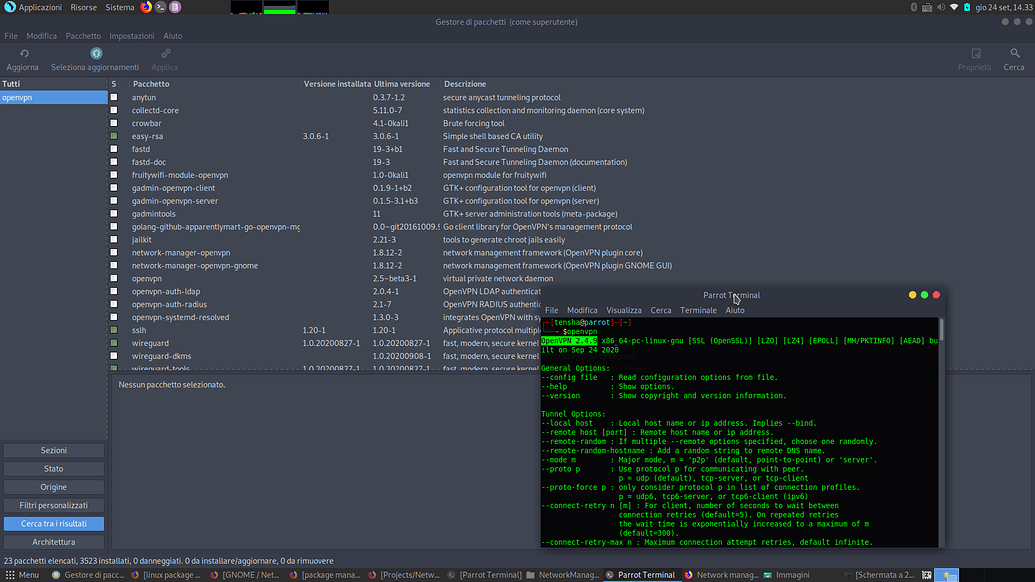
Task: Toggle the status checkbox for anytun
Action: coord(114,97)
